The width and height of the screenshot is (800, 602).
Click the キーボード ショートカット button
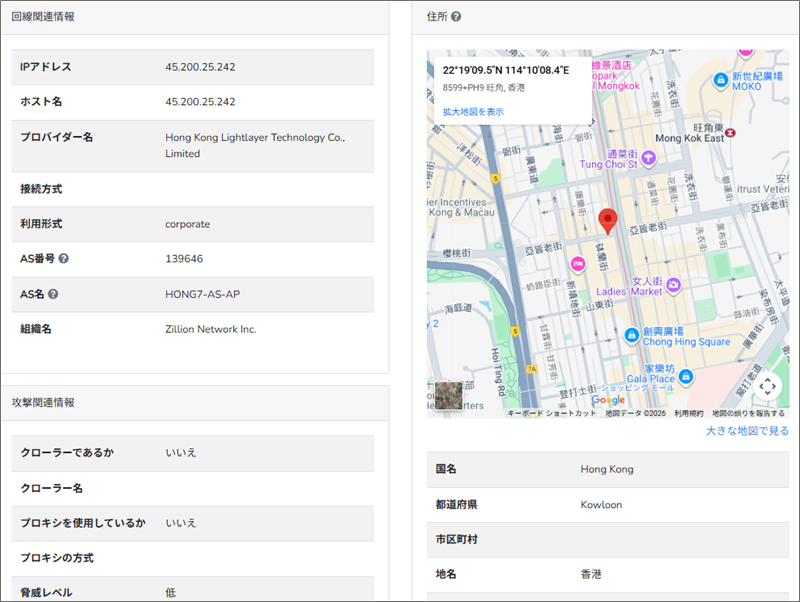click(551, 413)
